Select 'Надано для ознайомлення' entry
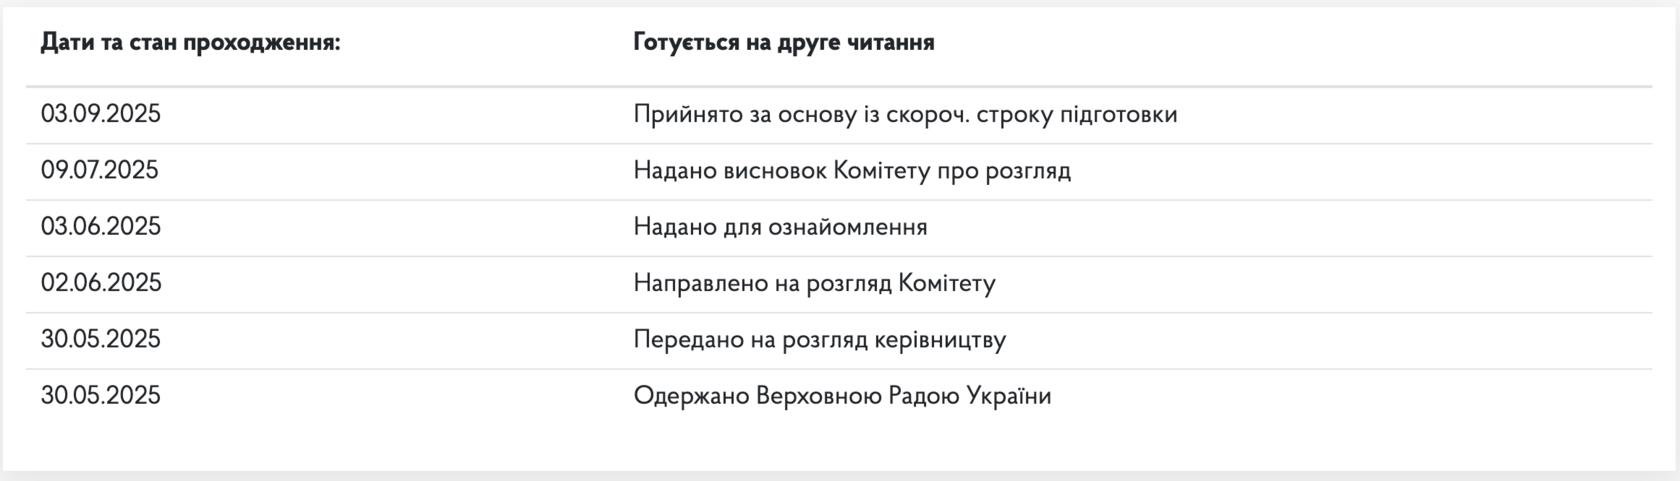Screen dimensions: 1680x481 coord(781,227)
